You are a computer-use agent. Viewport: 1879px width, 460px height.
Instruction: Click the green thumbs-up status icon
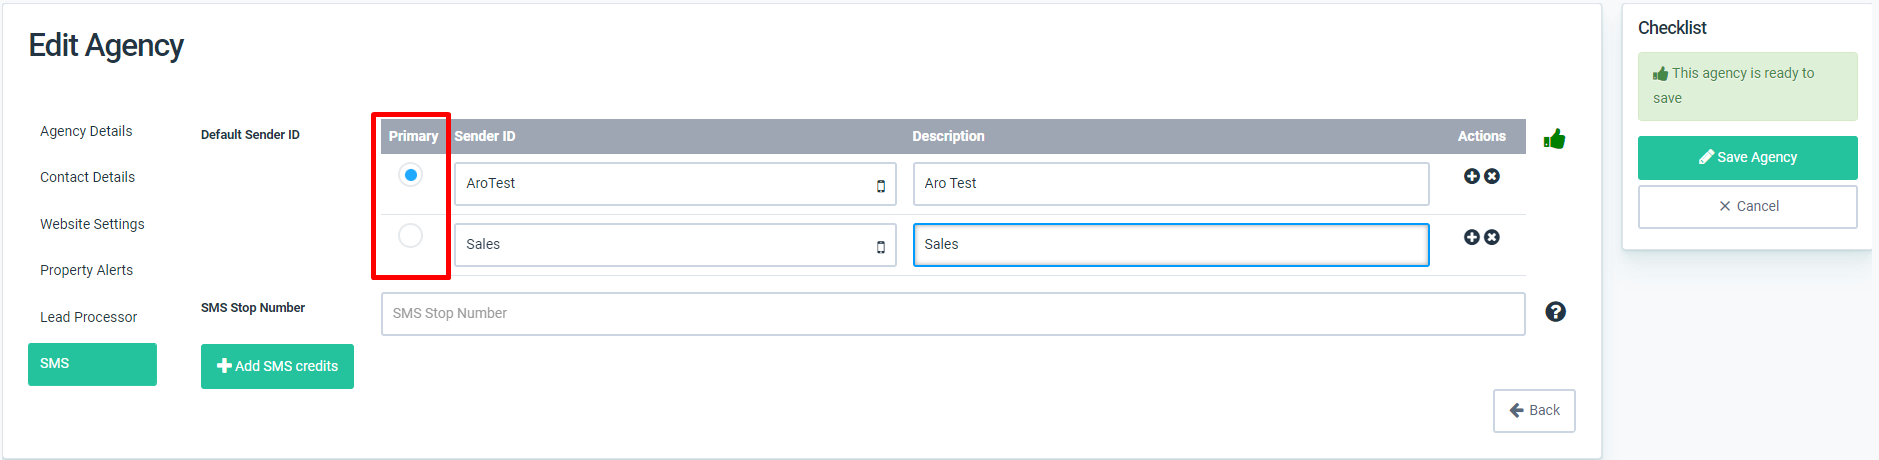coord(1554,139)
